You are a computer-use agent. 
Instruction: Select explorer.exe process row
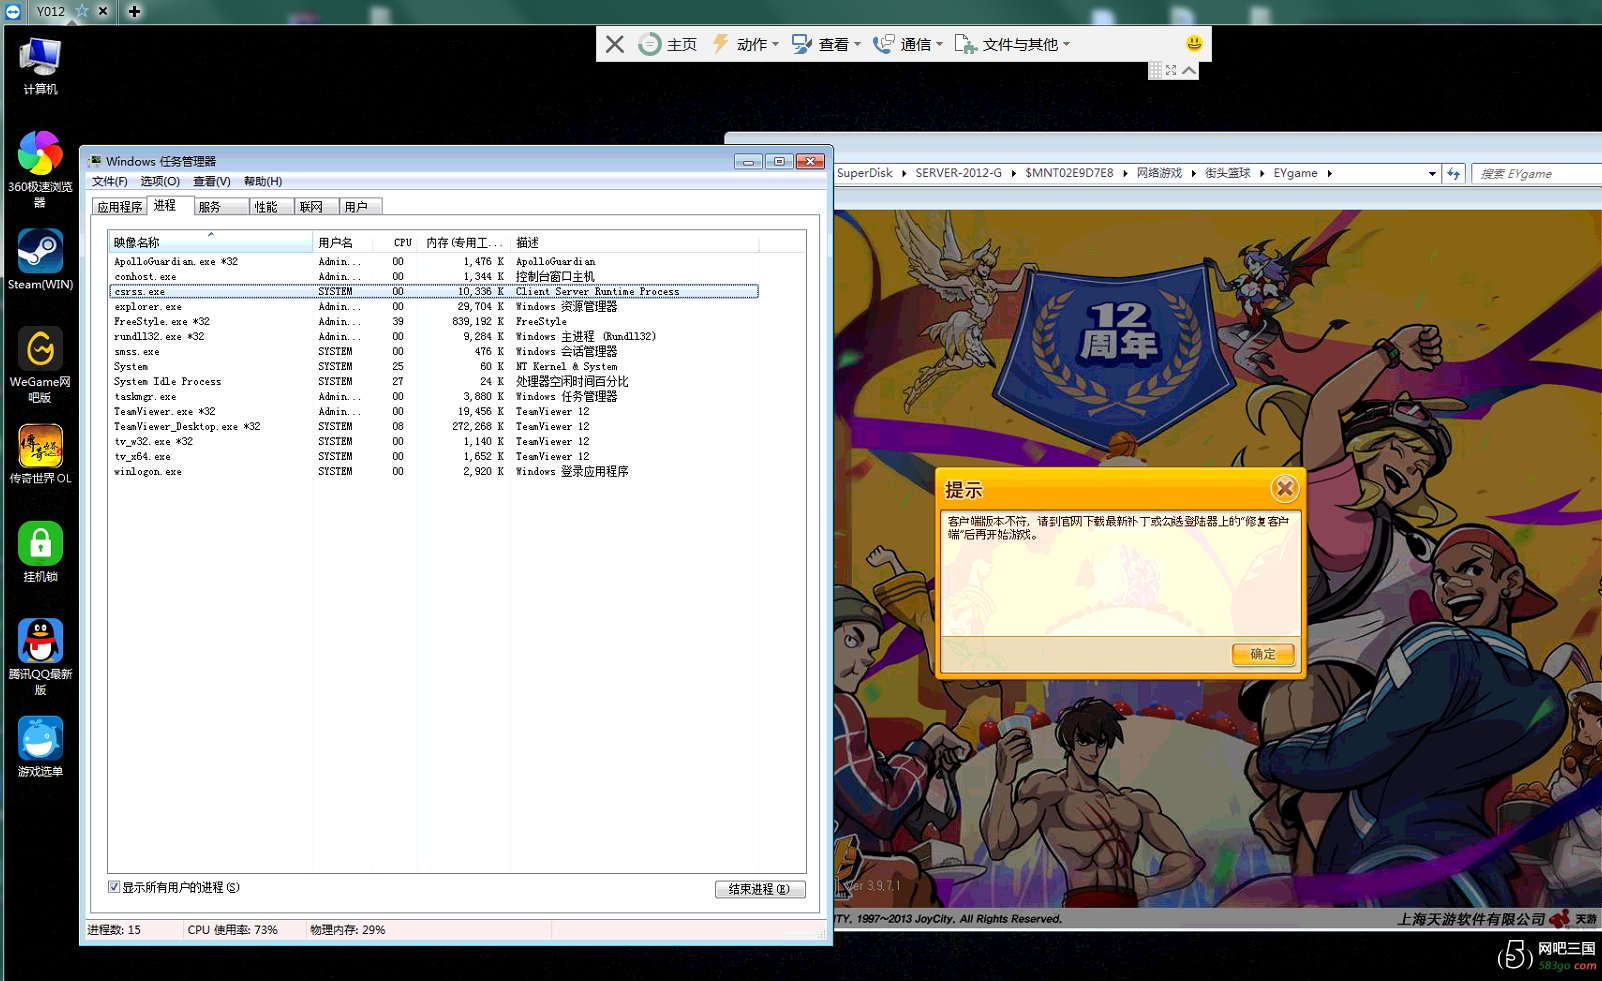(x=433, y=306)
